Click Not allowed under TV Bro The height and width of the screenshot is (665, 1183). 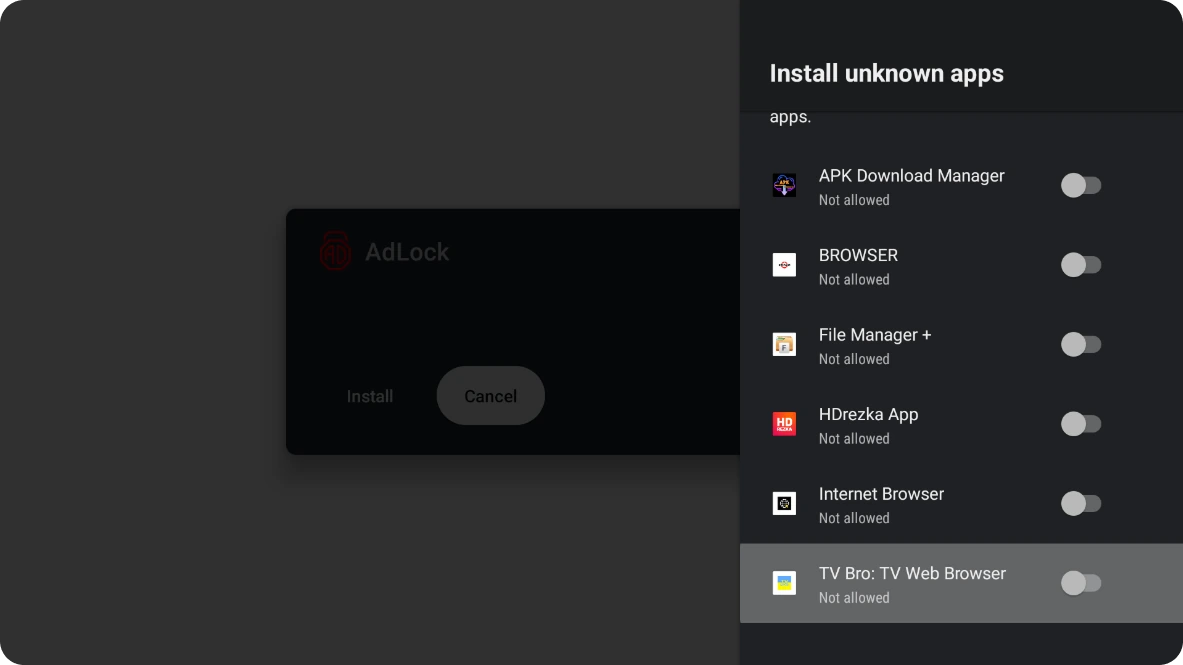[x=854, y=598]
